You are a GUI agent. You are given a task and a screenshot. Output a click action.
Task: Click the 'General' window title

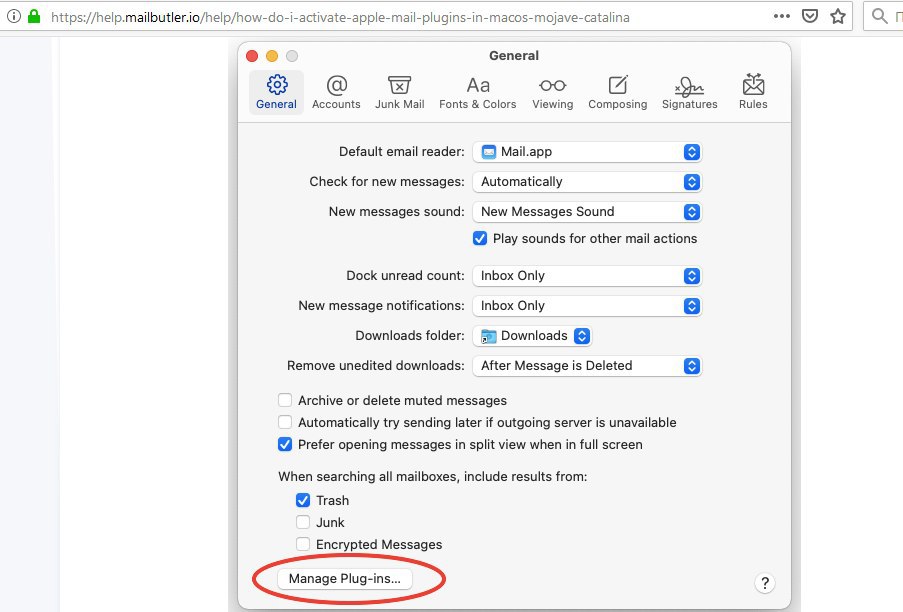pos(514,56)
